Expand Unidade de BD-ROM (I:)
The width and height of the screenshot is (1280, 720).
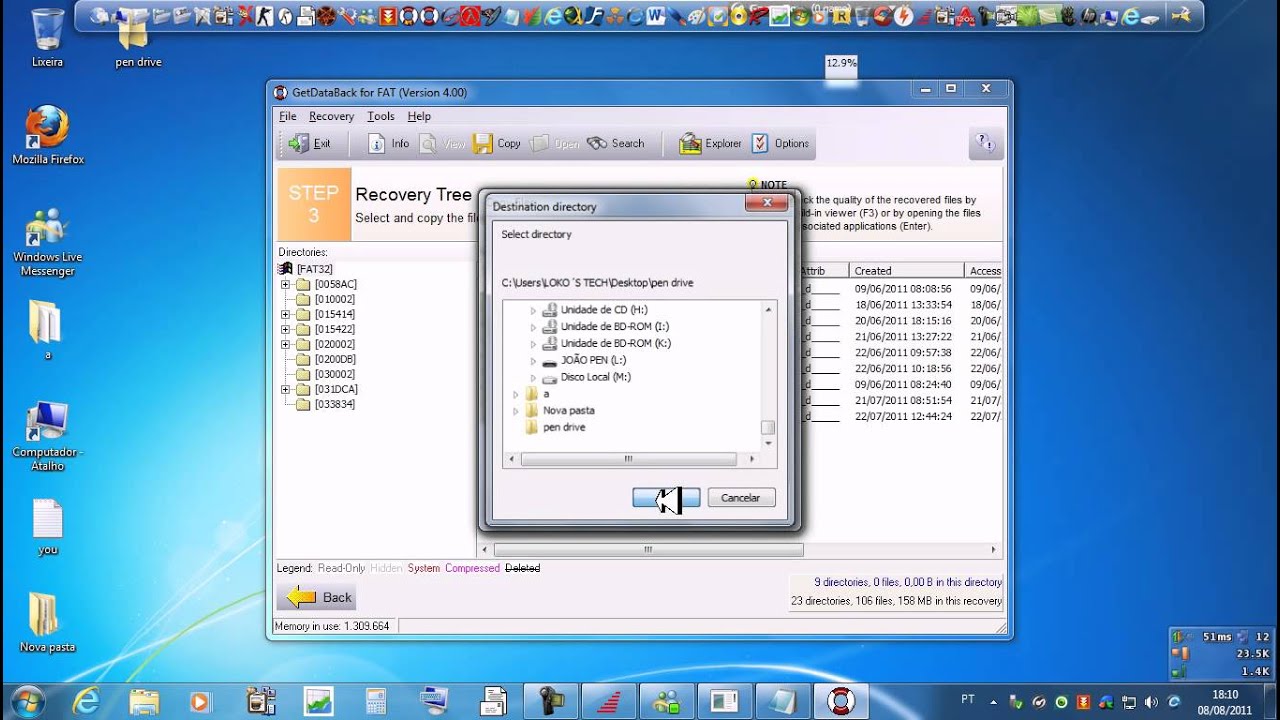pos(533,327)
